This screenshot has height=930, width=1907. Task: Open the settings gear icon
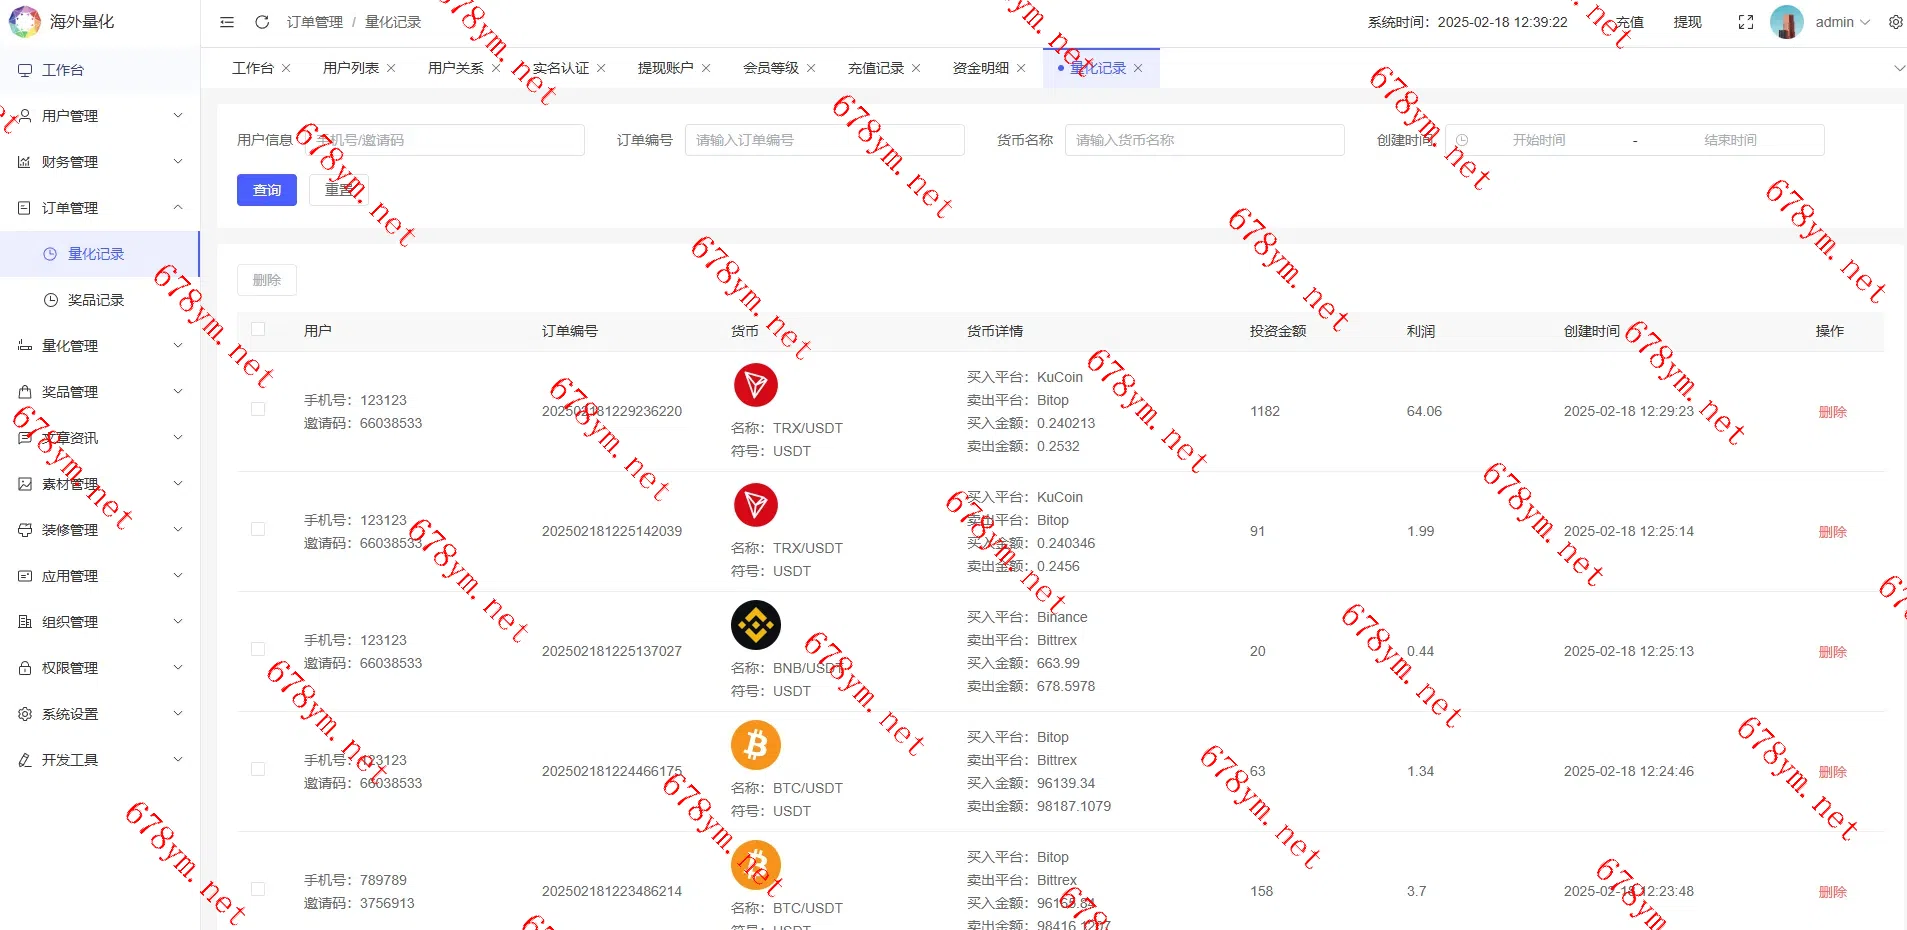coord(1895,22)
